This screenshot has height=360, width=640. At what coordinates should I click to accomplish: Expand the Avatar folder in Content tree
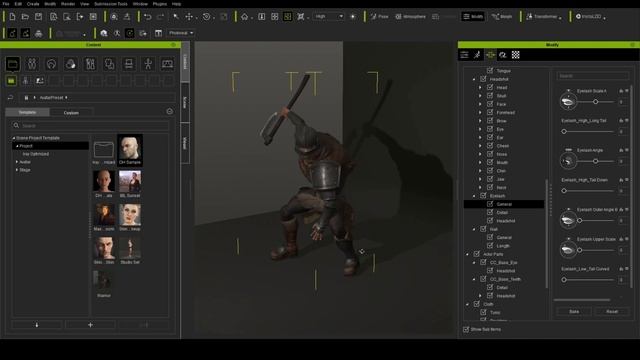tap(17, 162)
